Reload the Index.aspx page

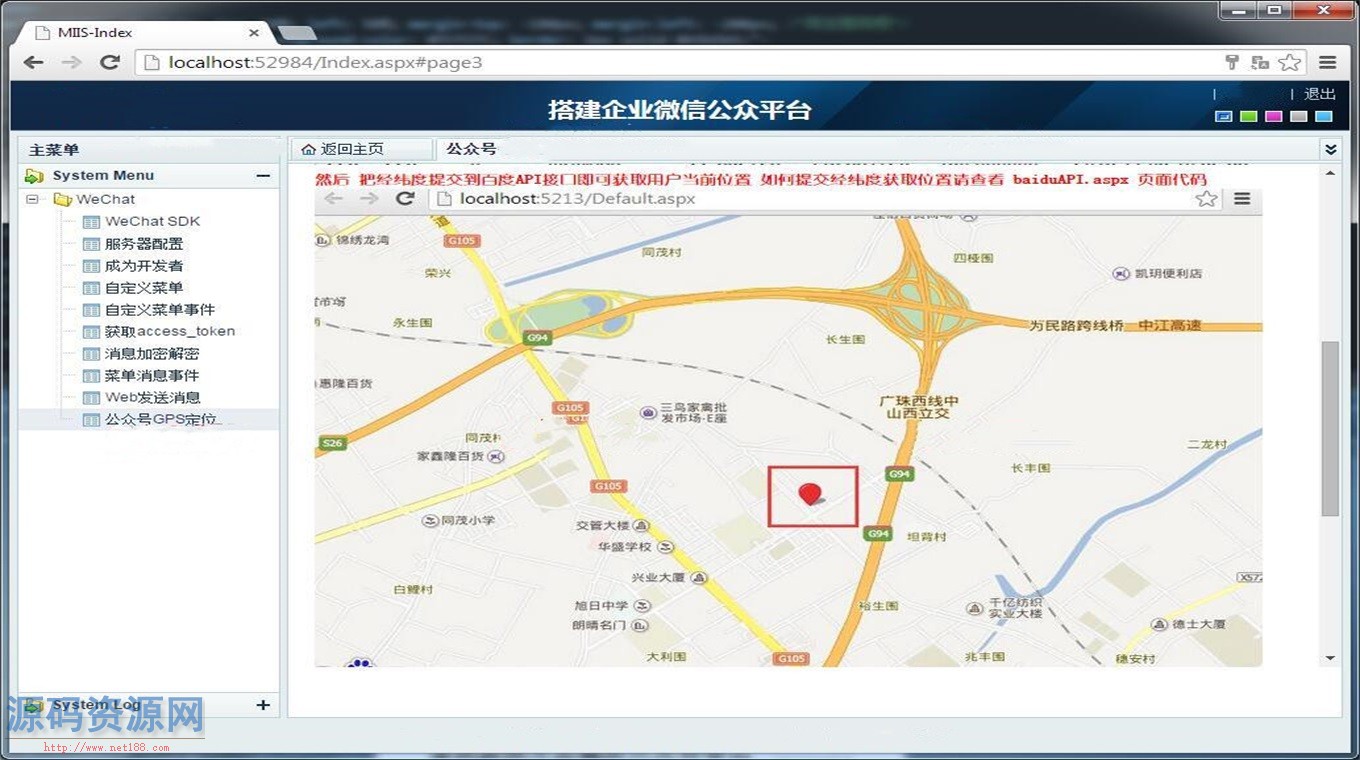click(x=110, y=62)
